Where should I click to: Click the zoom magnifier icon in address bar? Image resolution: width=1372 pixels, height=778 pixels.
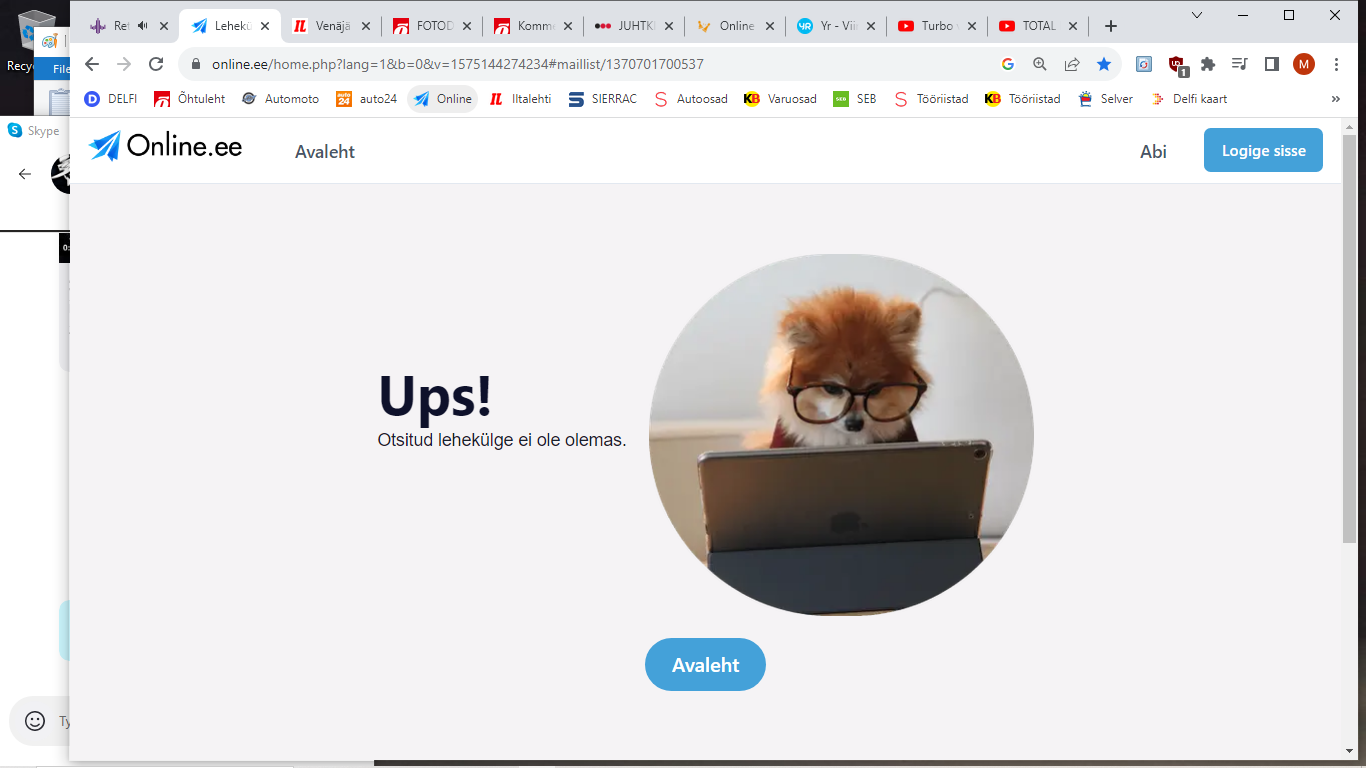(1040, 64)
